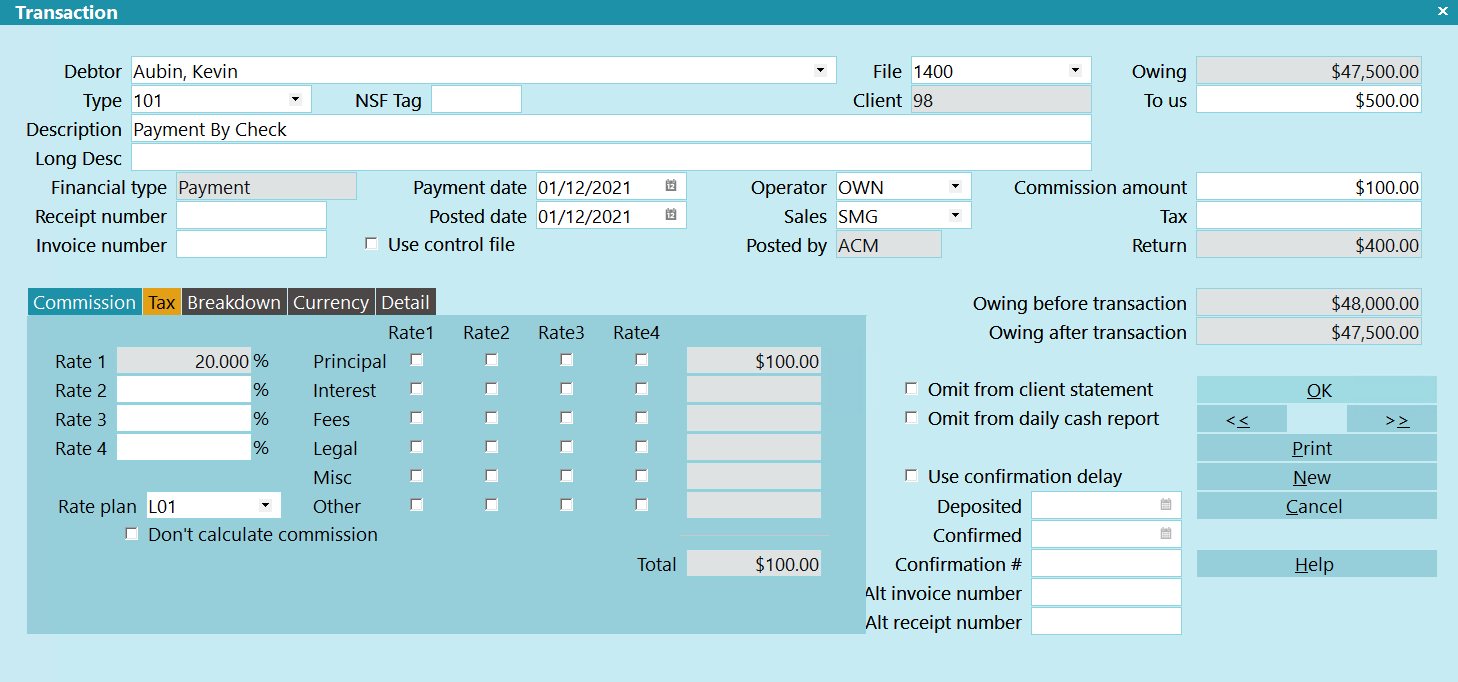Image resolution: width=1458 pixels, height=682 pixels.
Task: Create a New transaction
Action: [1317, 477]
